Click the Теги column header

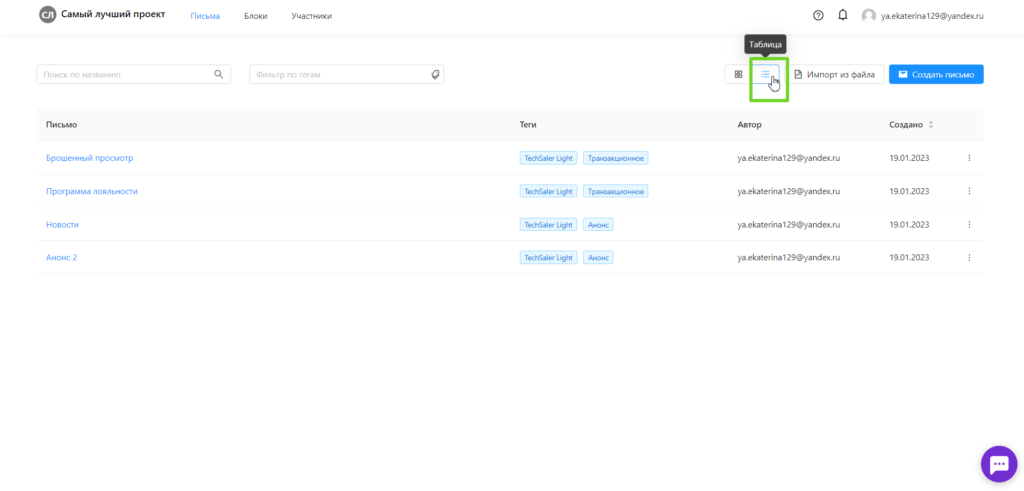528,125
